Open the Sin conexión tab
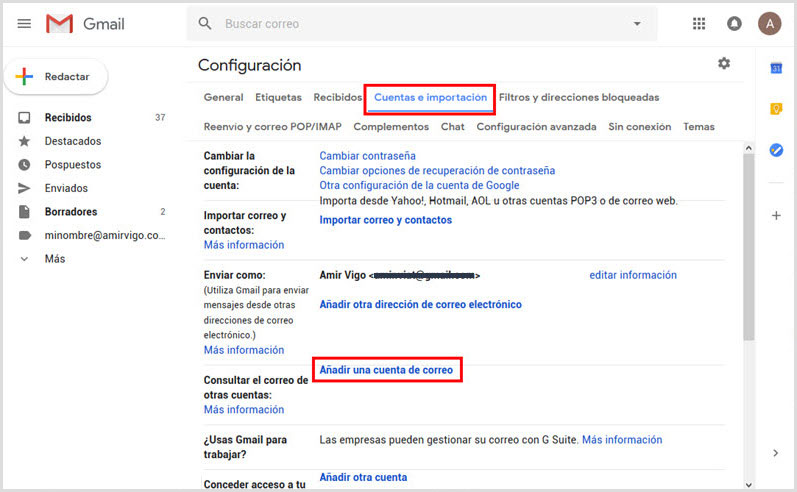Viewport: 797px width, 492px height. click(x=639, y=127)
